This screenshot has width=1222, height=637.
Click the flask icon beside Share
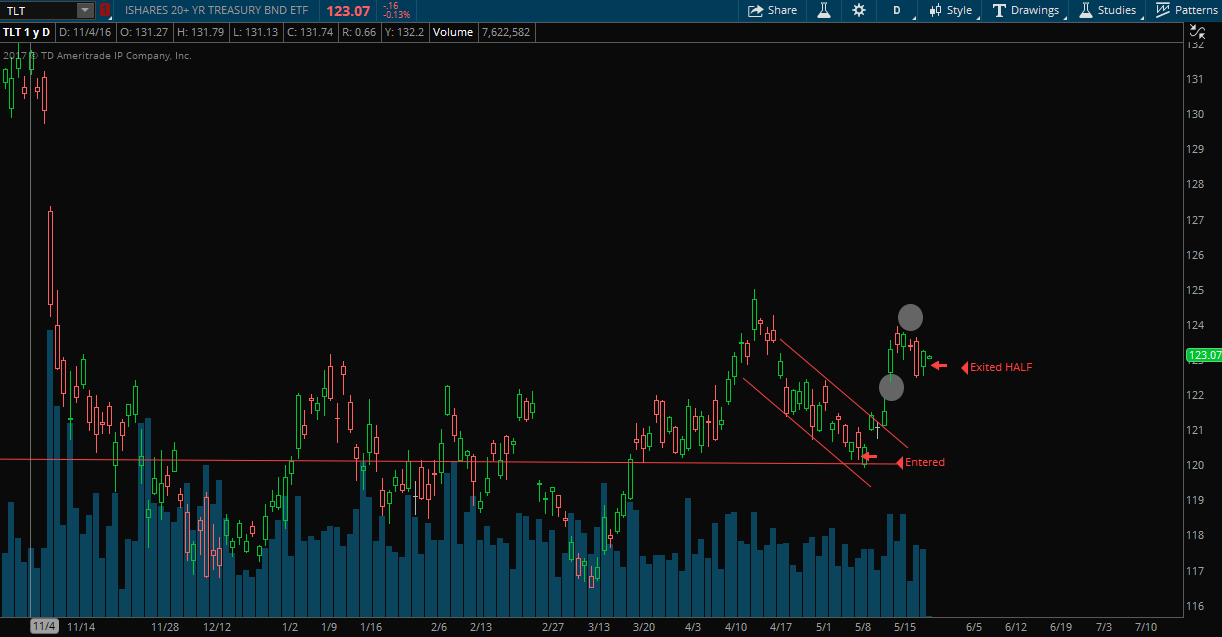pyautogui.click(x=825, y=10)
